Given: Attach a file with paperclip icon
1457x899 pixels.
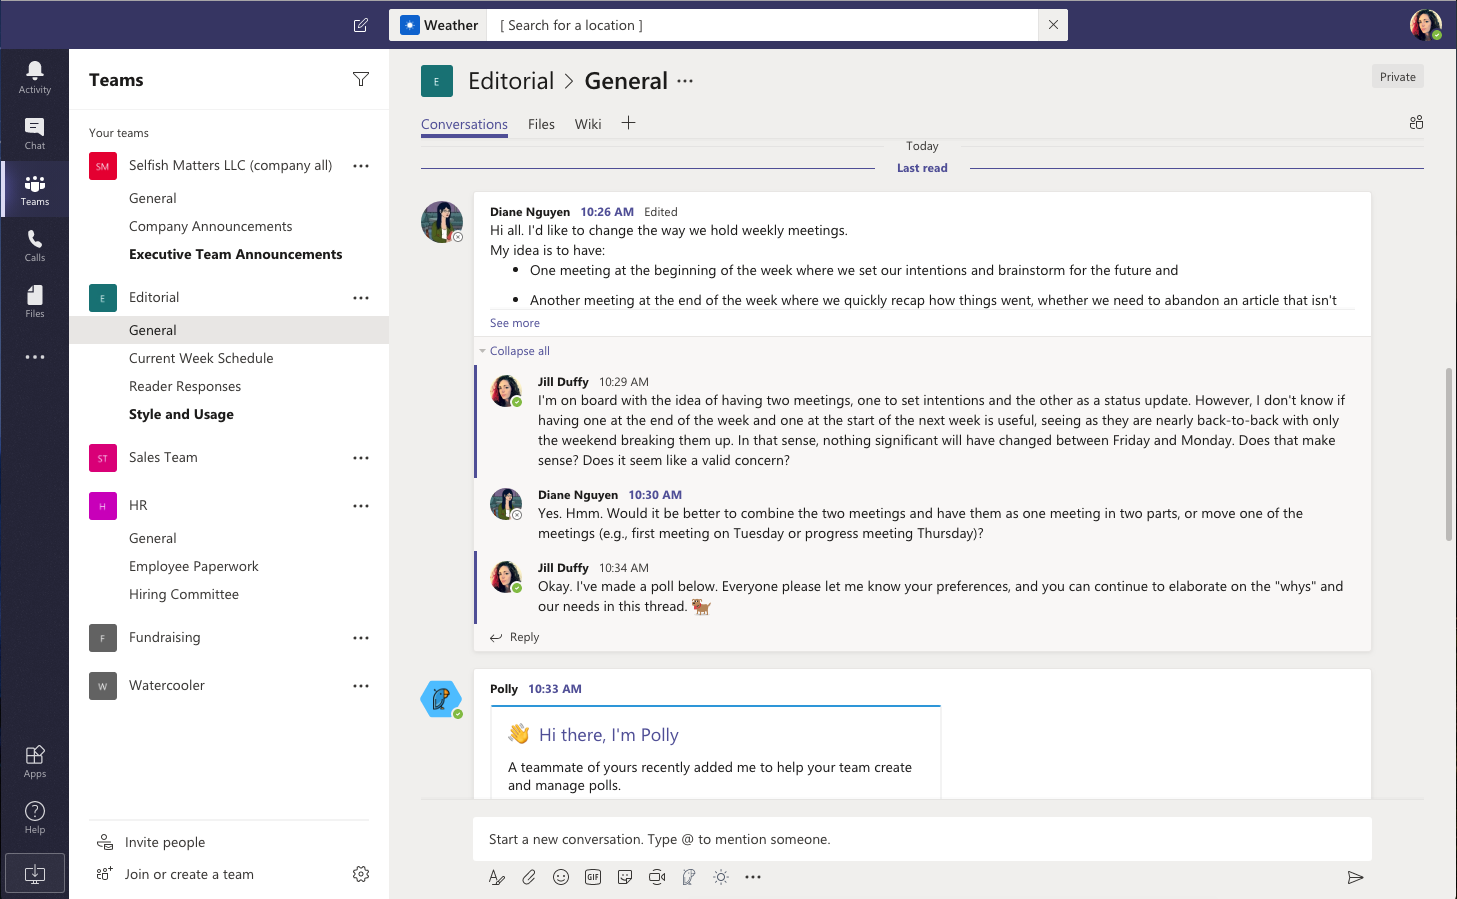Looking at the screenshot, I should [x=529, y=877].
